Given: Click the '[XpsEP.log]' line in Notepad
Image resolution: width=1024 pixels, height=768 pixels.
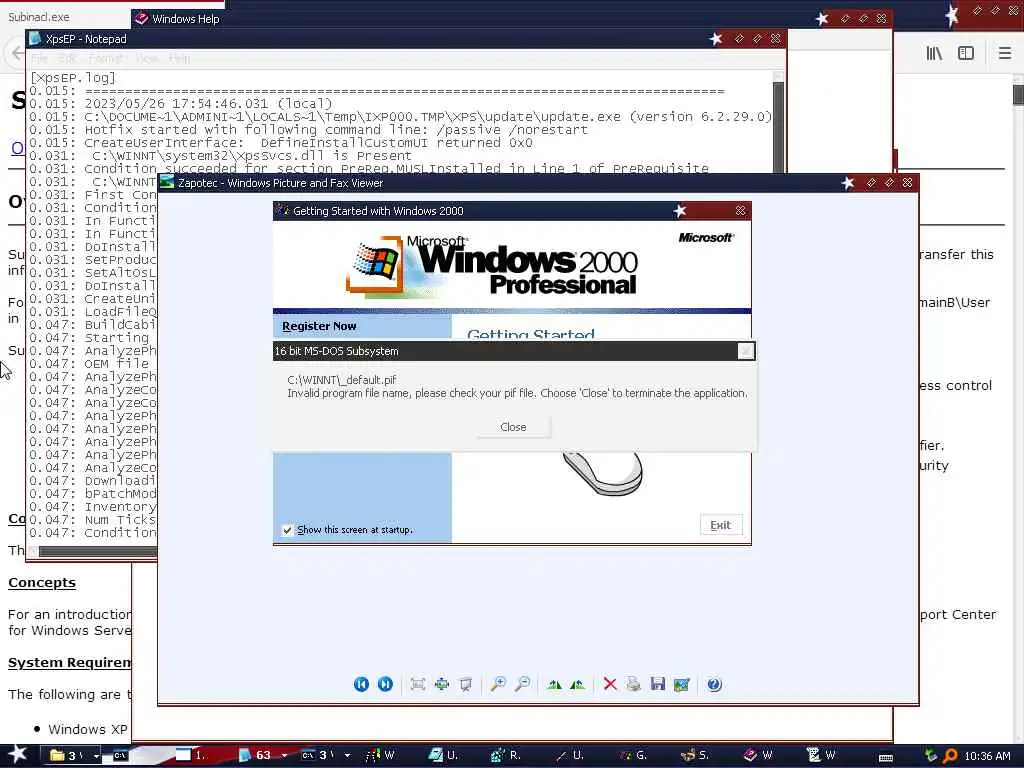Looking at the screenshot, I should click(72, 78).
